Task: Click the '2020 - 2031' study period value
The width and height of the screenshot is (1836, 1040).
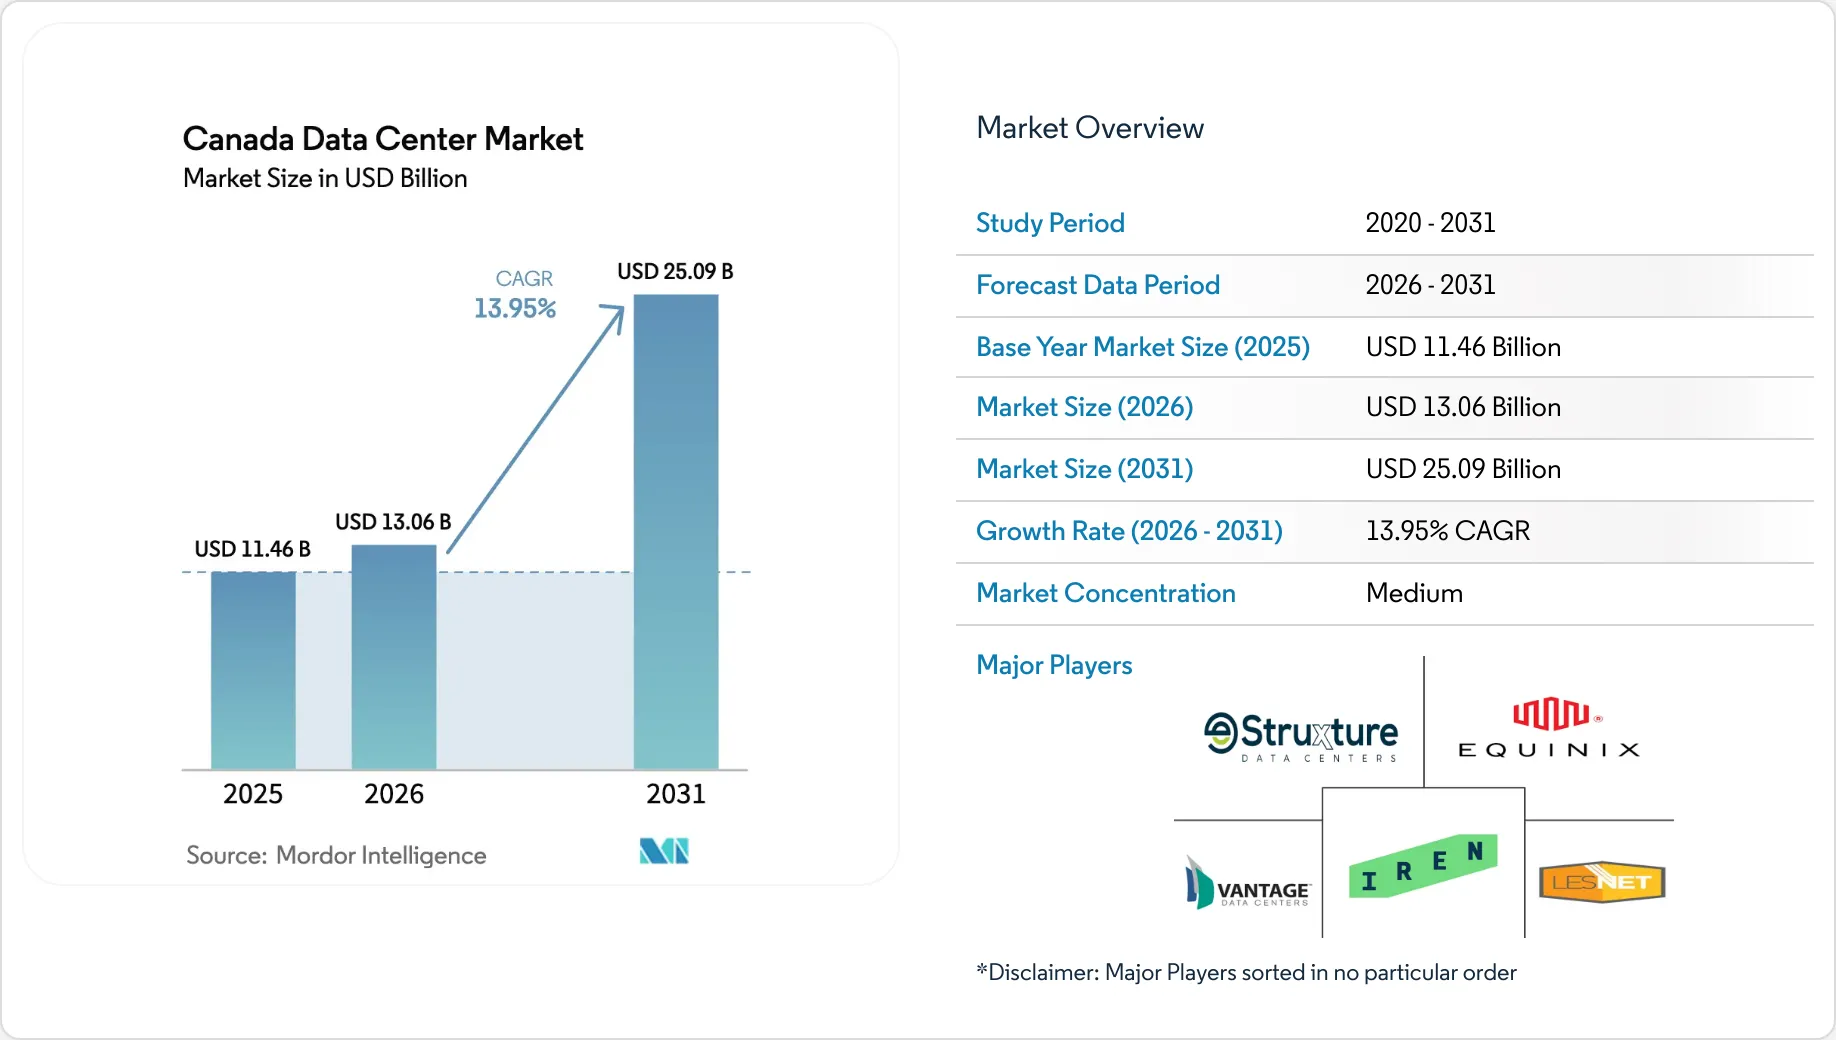Action: point(1431,223)
